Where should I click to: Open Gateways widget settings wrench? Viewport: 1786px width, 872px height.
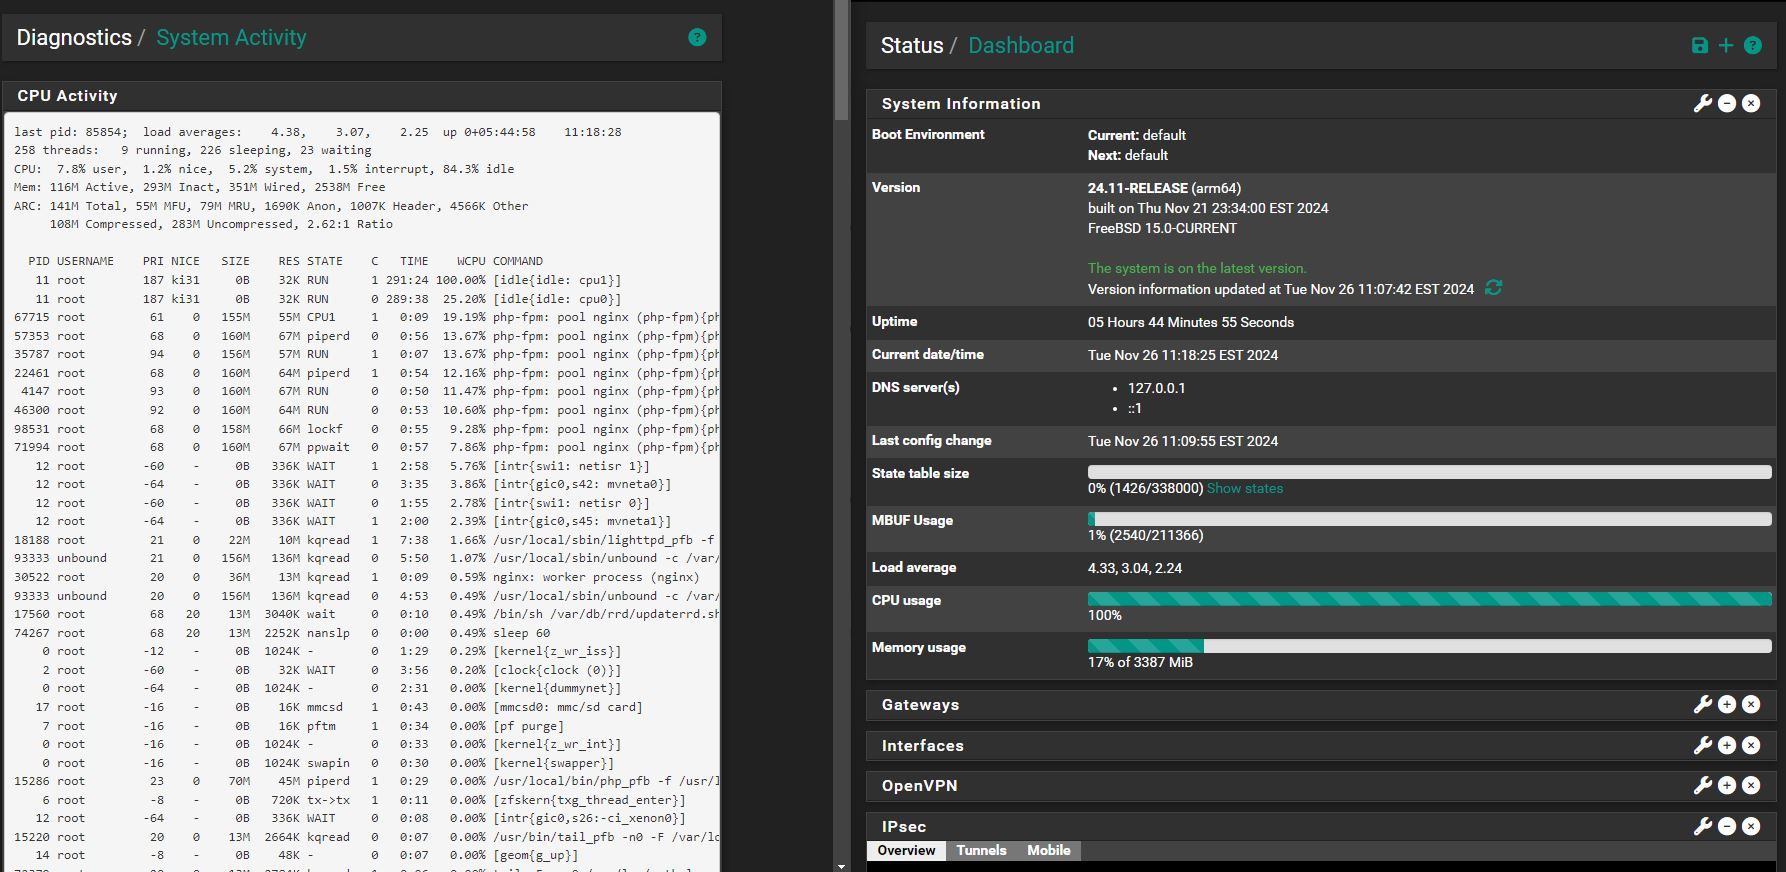[x=1703, y=704]
